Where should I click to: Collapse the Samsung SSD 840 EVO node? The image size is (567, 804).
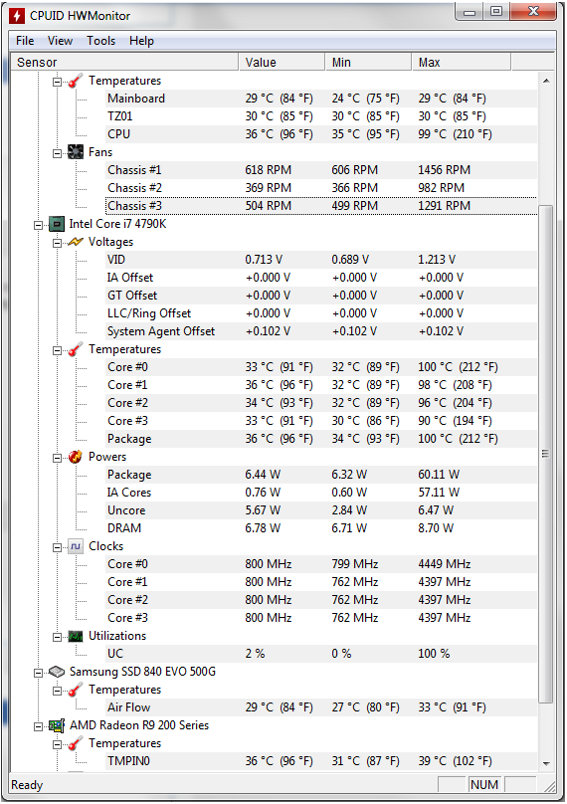(x=38, y=673)
